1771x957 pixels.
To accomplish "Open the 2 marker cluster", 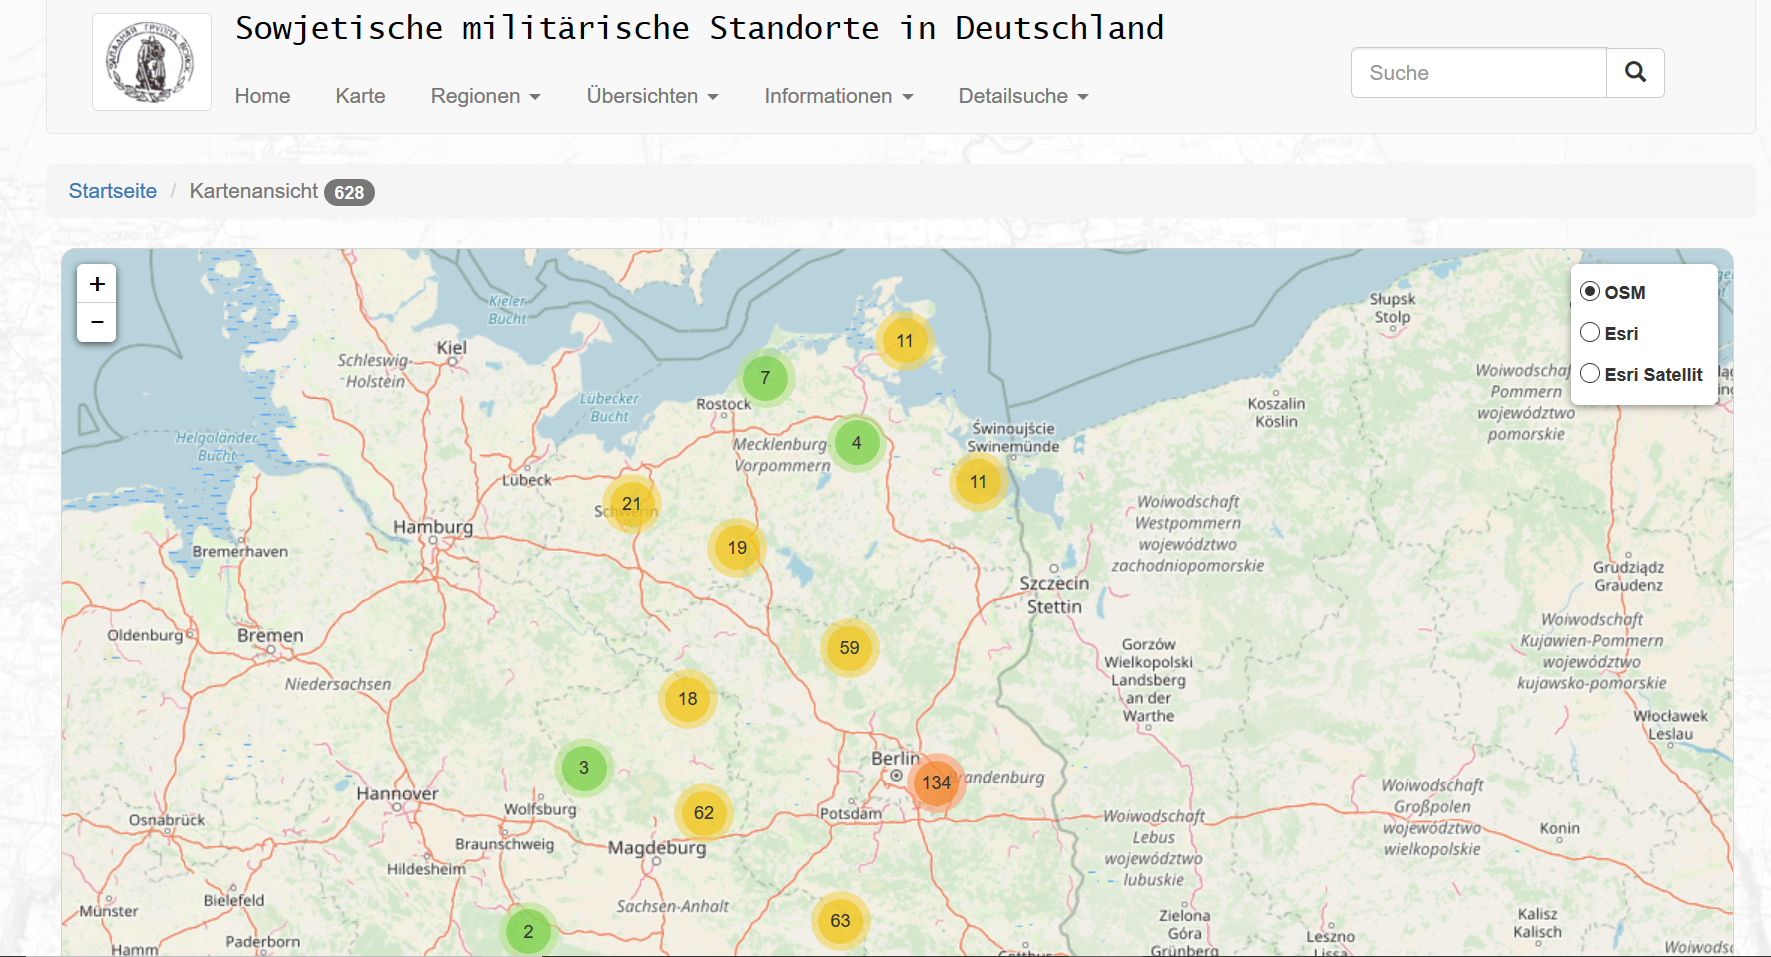I will pyautogui.click(x=528, y=932).
